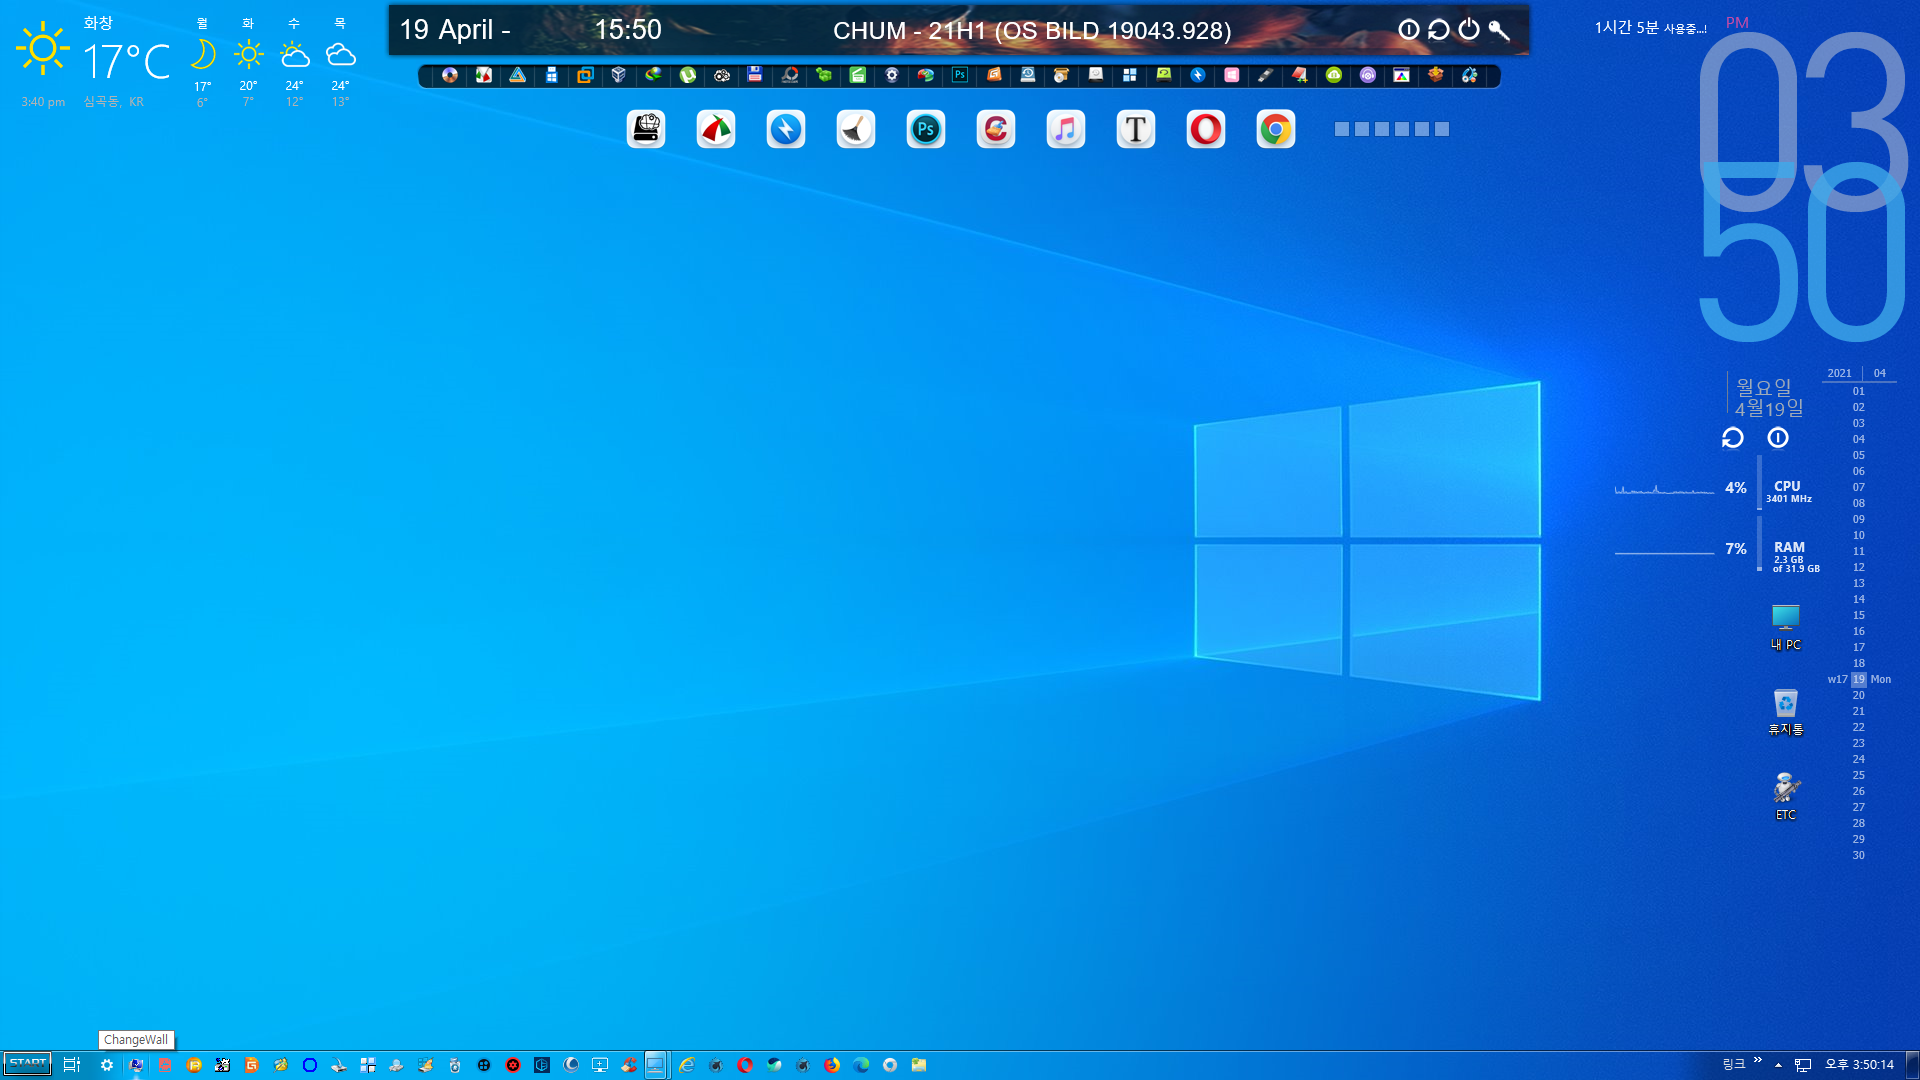Launch the red-green umbrella app in dock
The width and height of the screenshot is (1920, 1080).
tap(716, 129)
